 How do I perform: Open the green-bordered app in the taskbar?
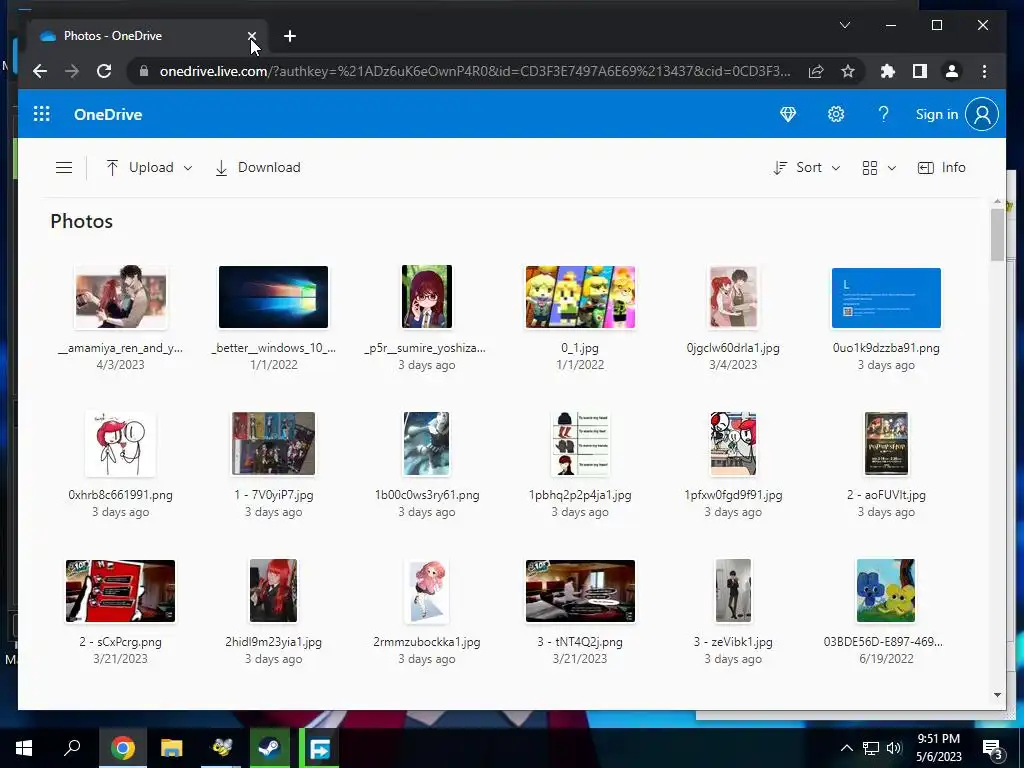coord(319,748)
